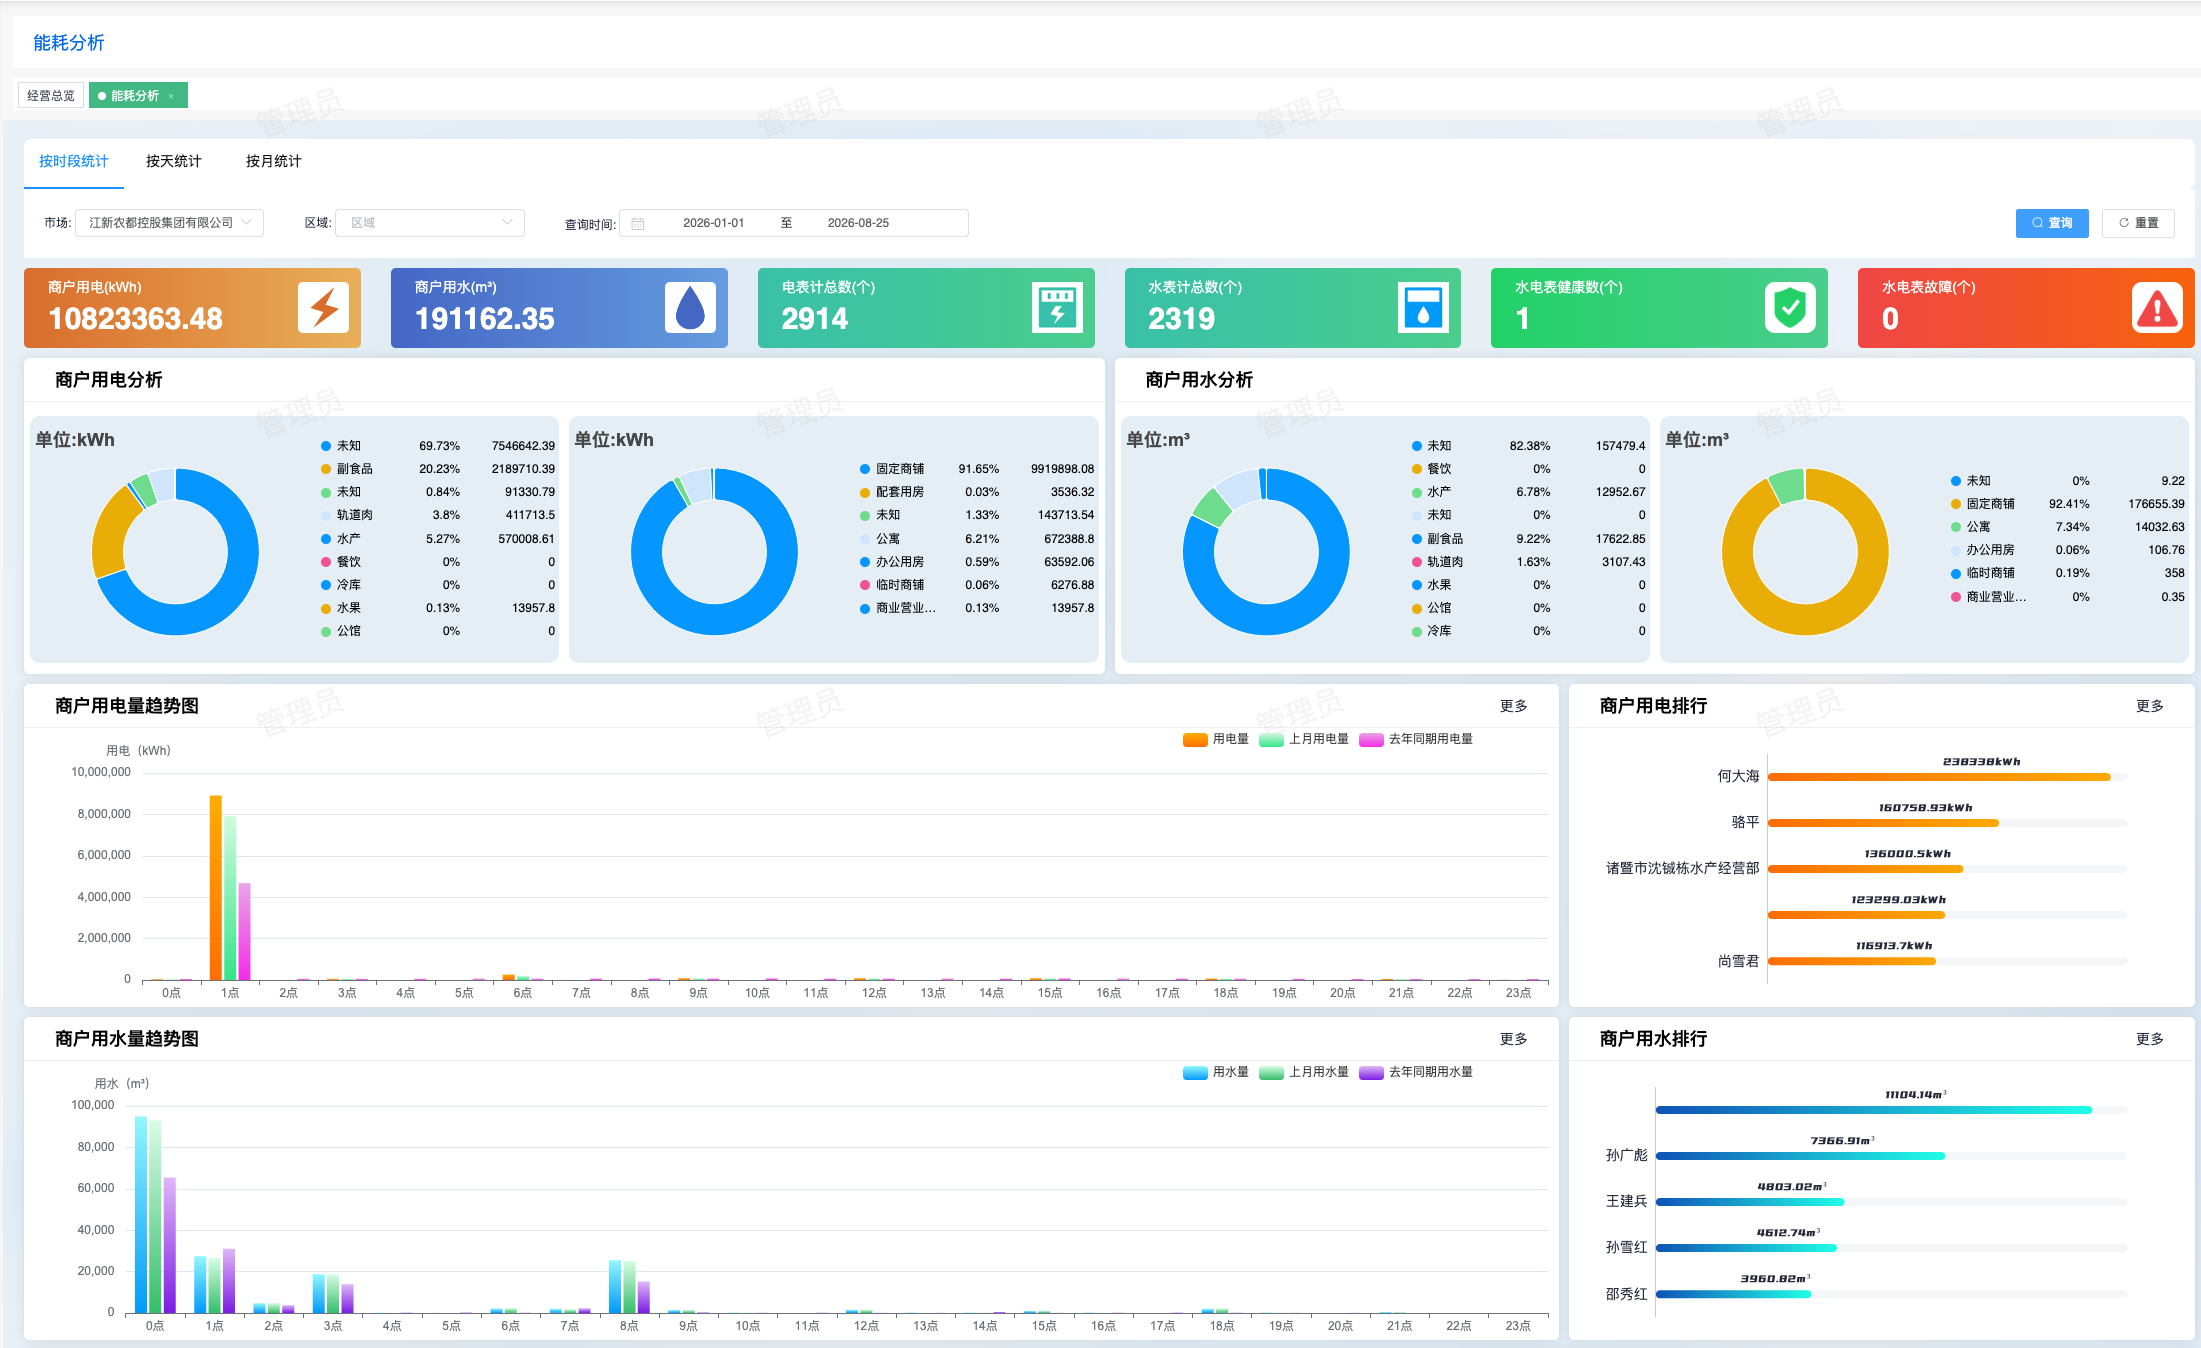Viewport: 2201px width, 1348px height.
Task: Click the 查询 button
Action: [x=2052, y=223]
